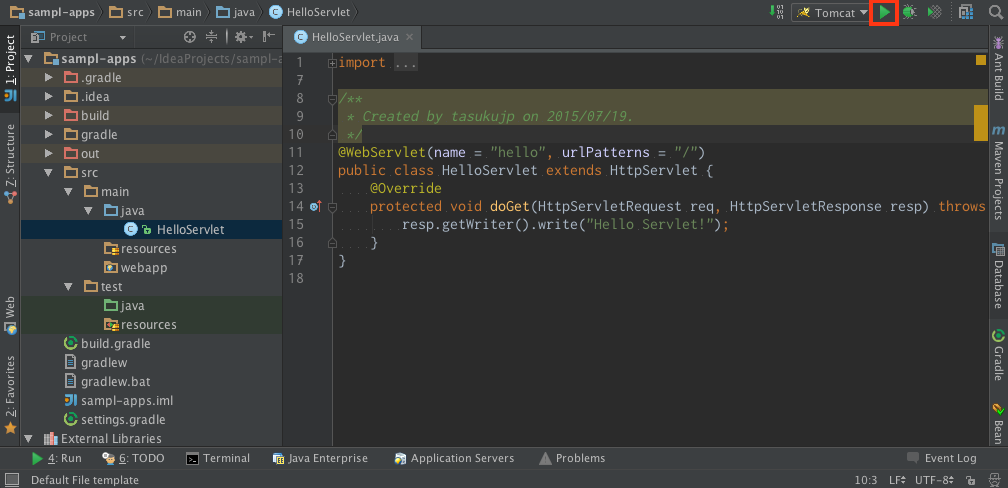The width and height of the screenshot is (1008, 488).
Task: Run with coverage icon in toolbar
Action: point(935,12)
